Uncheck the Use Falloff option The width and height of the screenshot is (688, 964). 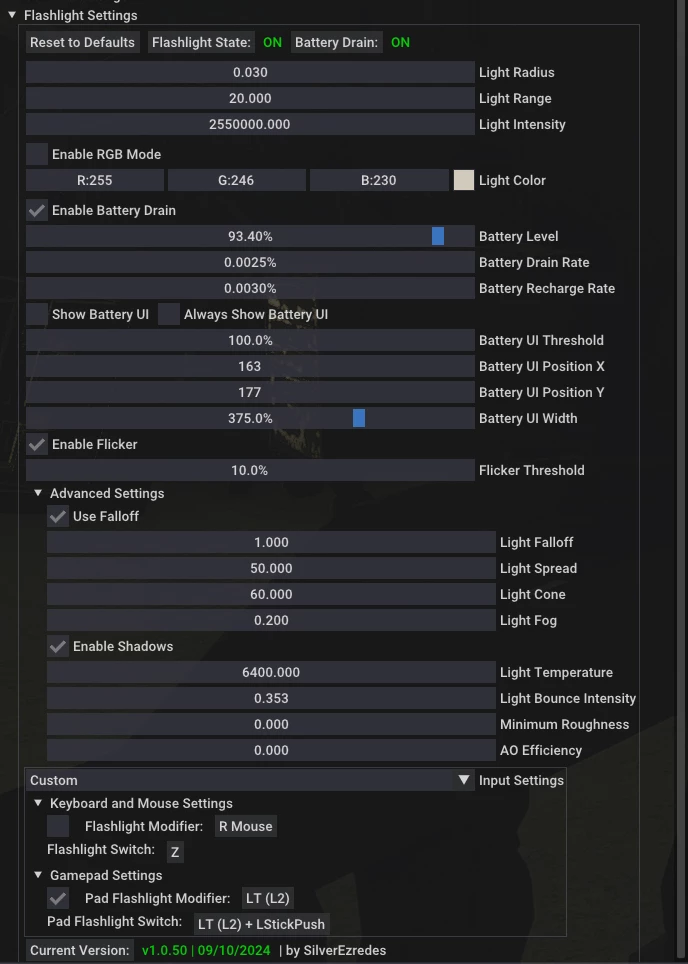tap(58, 516)
